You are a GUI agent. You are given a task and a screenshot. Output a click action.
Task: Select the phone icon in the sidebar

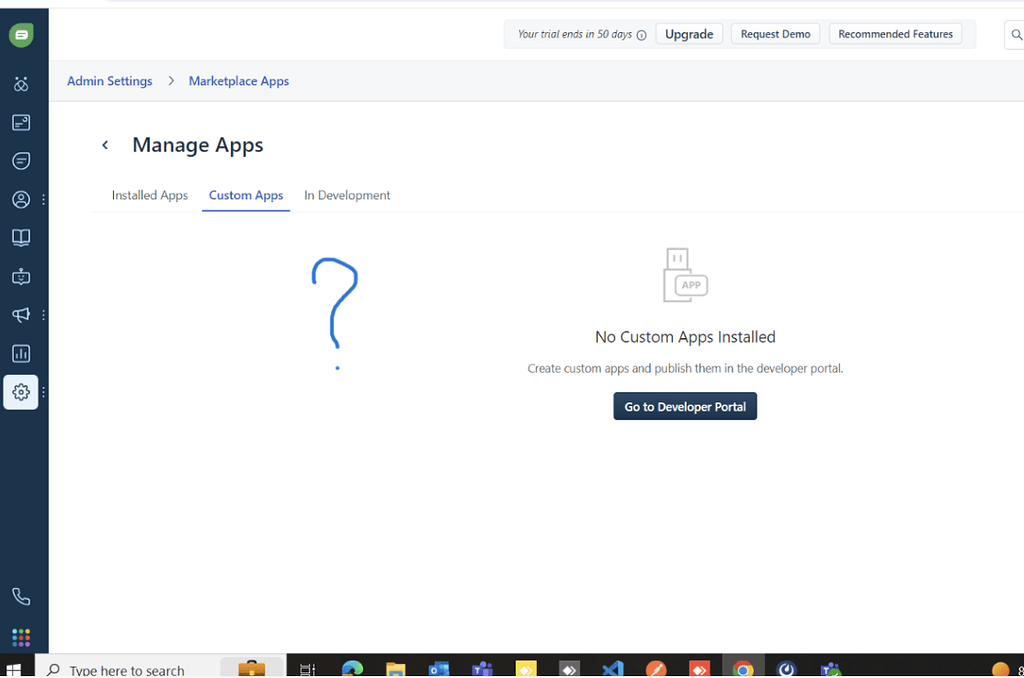click(x=21, y=596)
